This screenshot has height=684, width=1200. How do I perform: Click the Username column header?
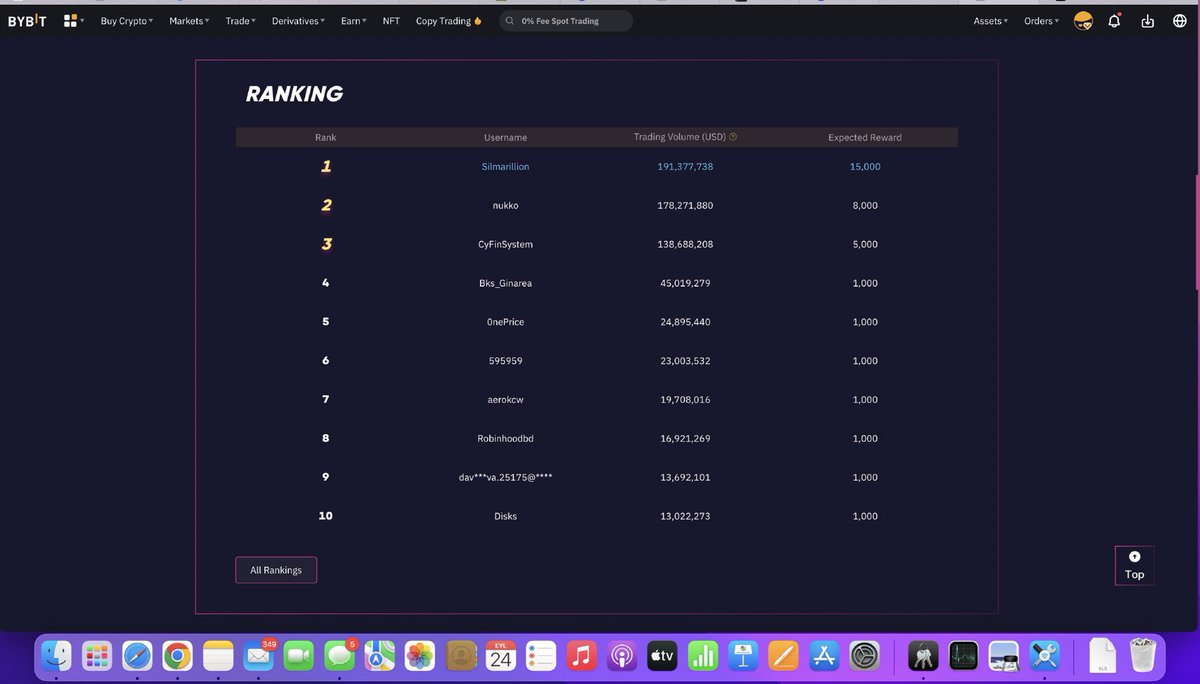(x=505, y=137)
